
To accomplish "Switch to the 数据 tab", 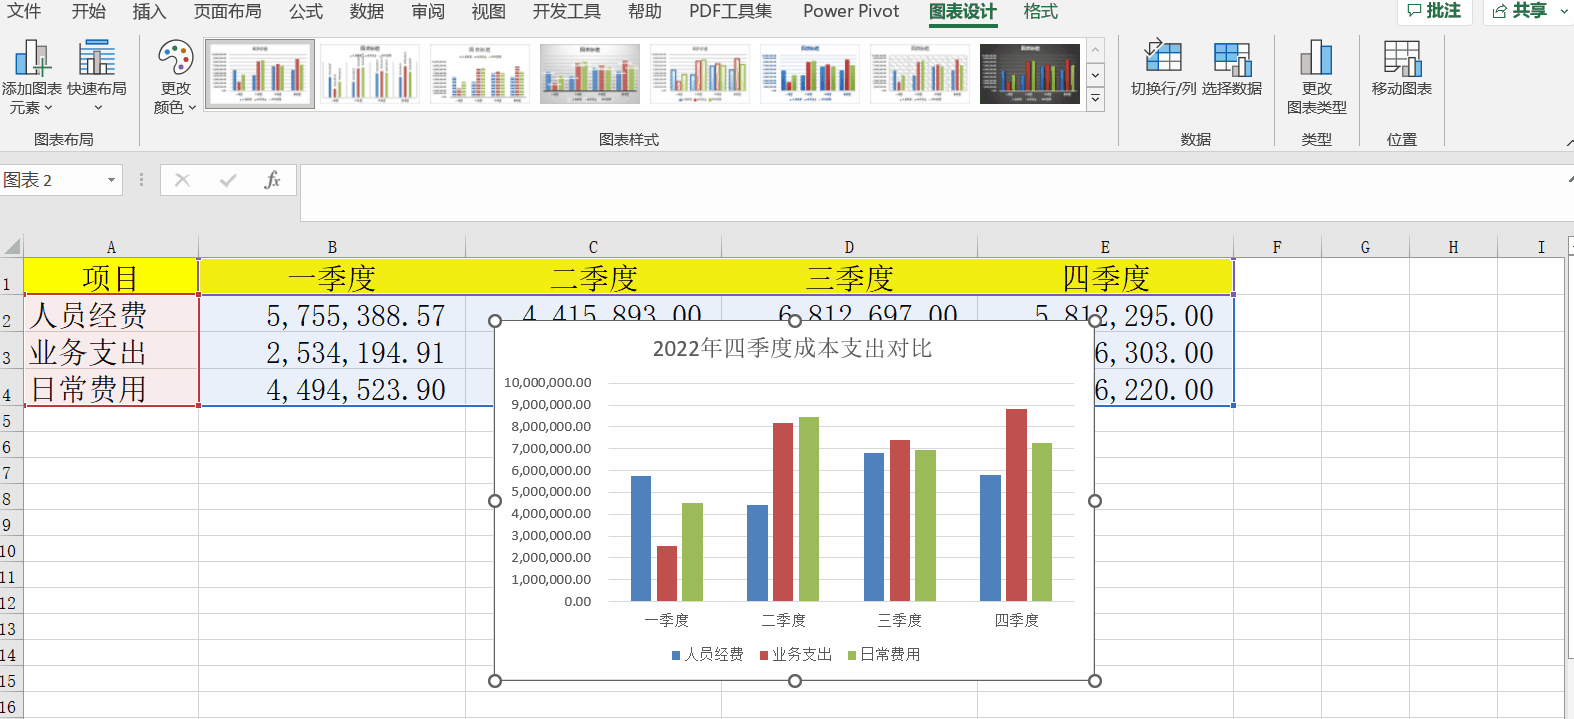I will click(367, 11).
